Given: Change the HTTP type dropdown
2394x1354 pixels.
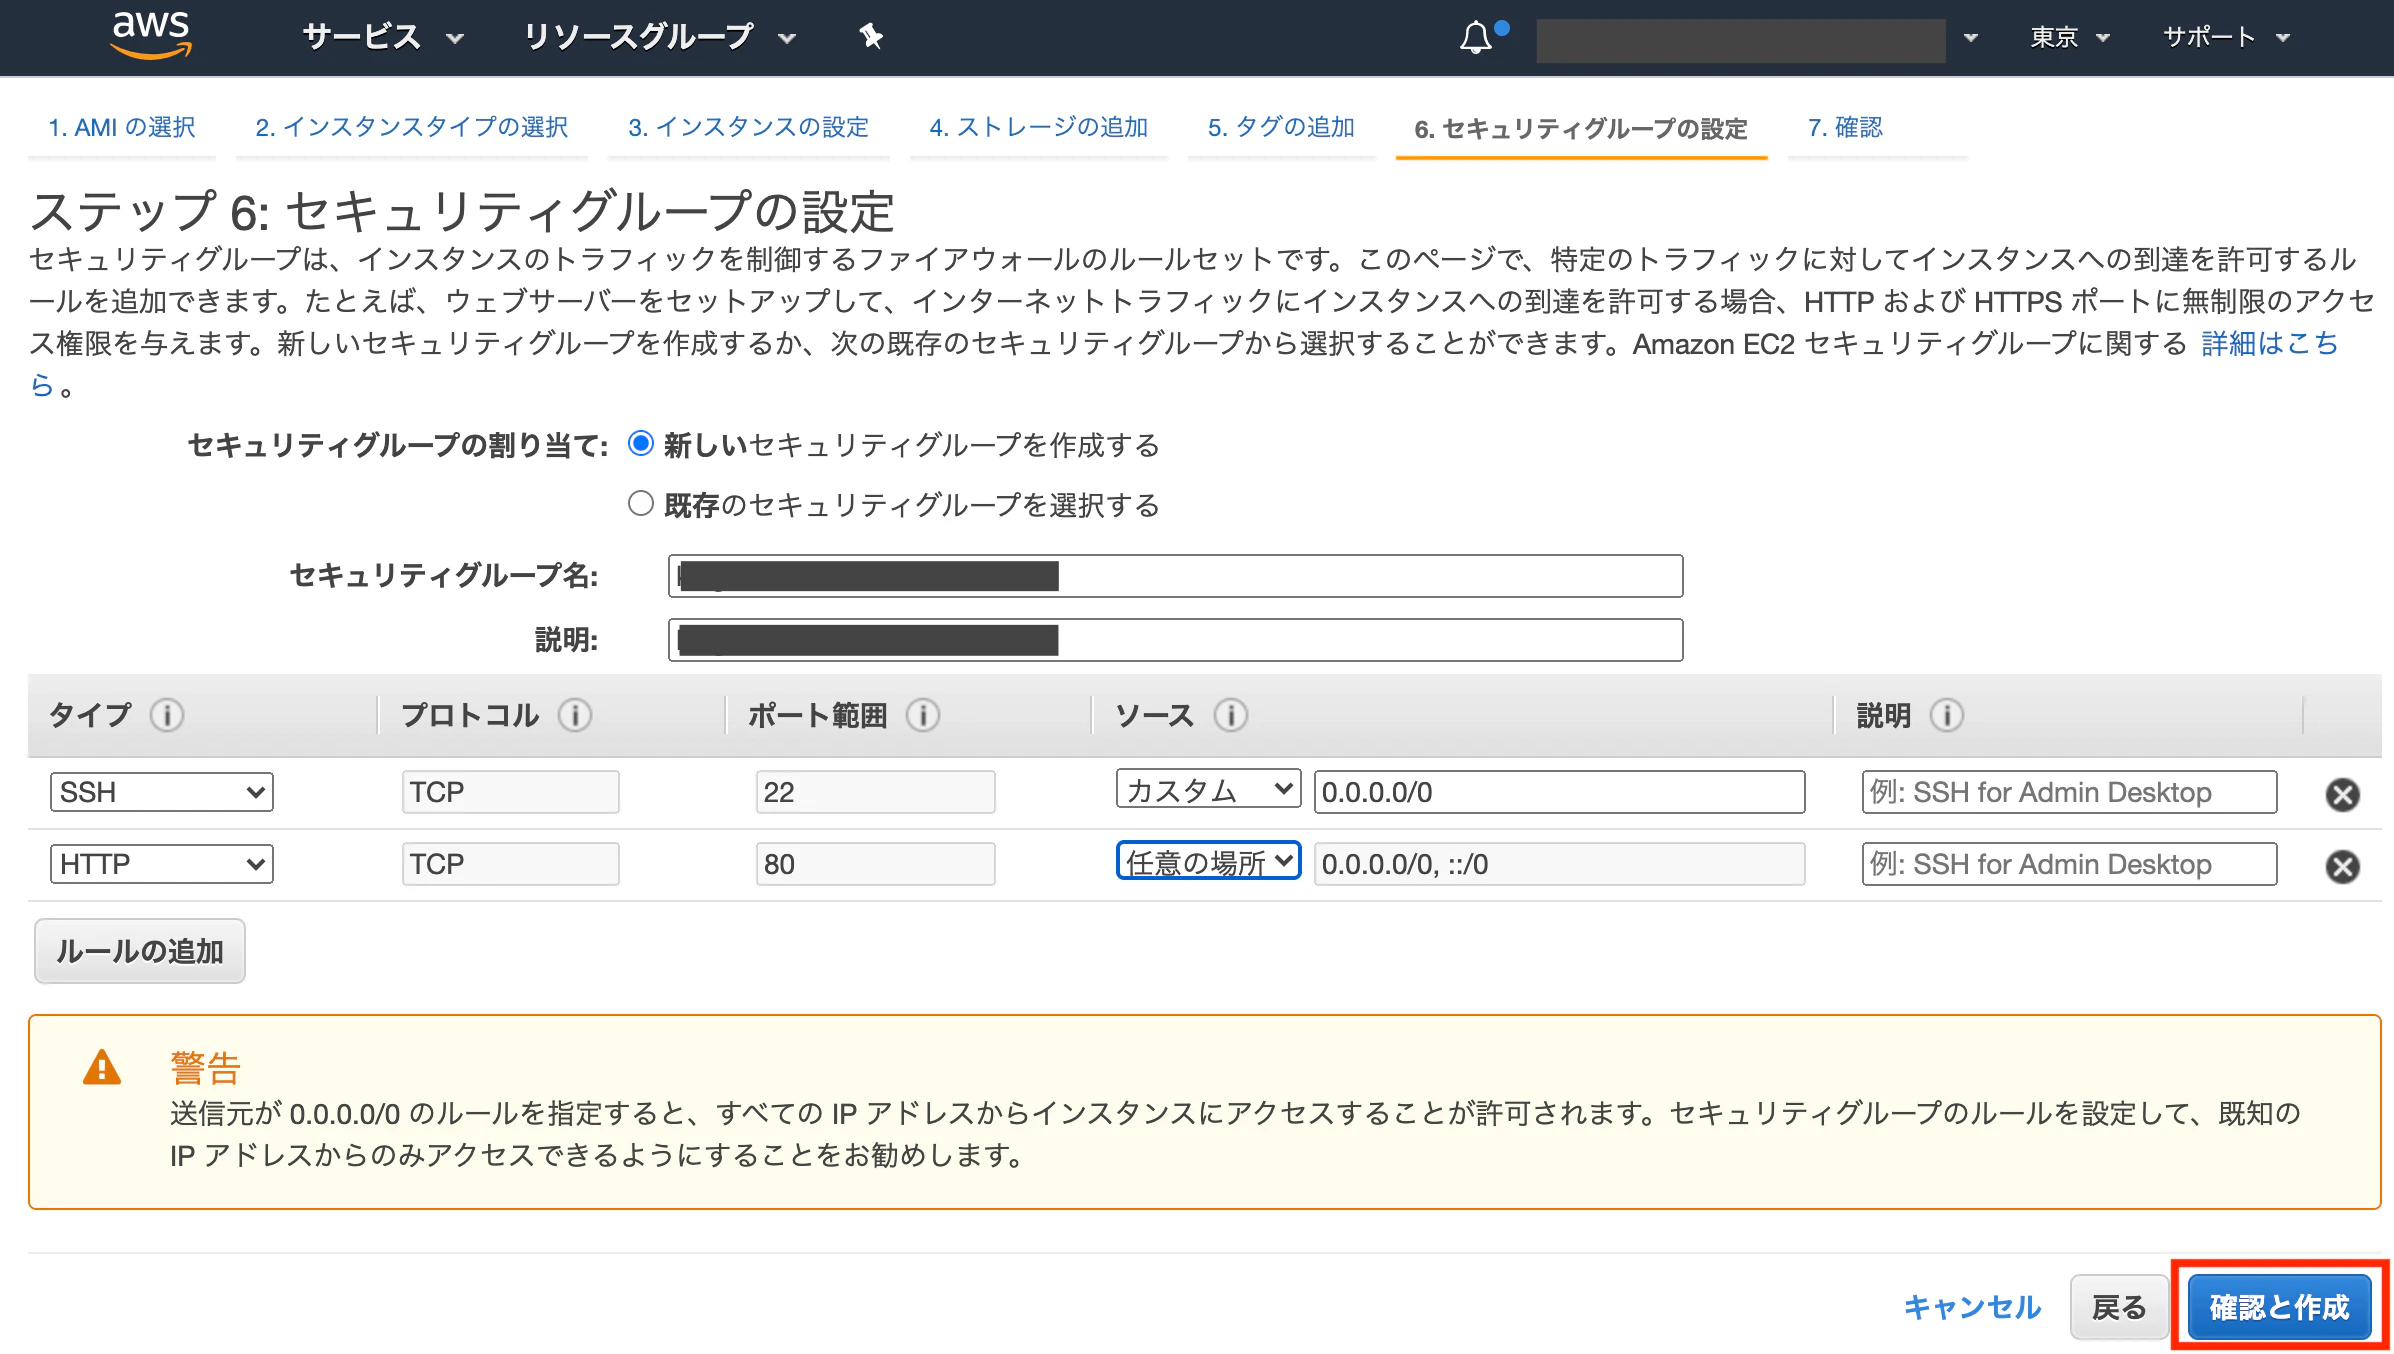Looking at the screenshot, I should point(162,864).
